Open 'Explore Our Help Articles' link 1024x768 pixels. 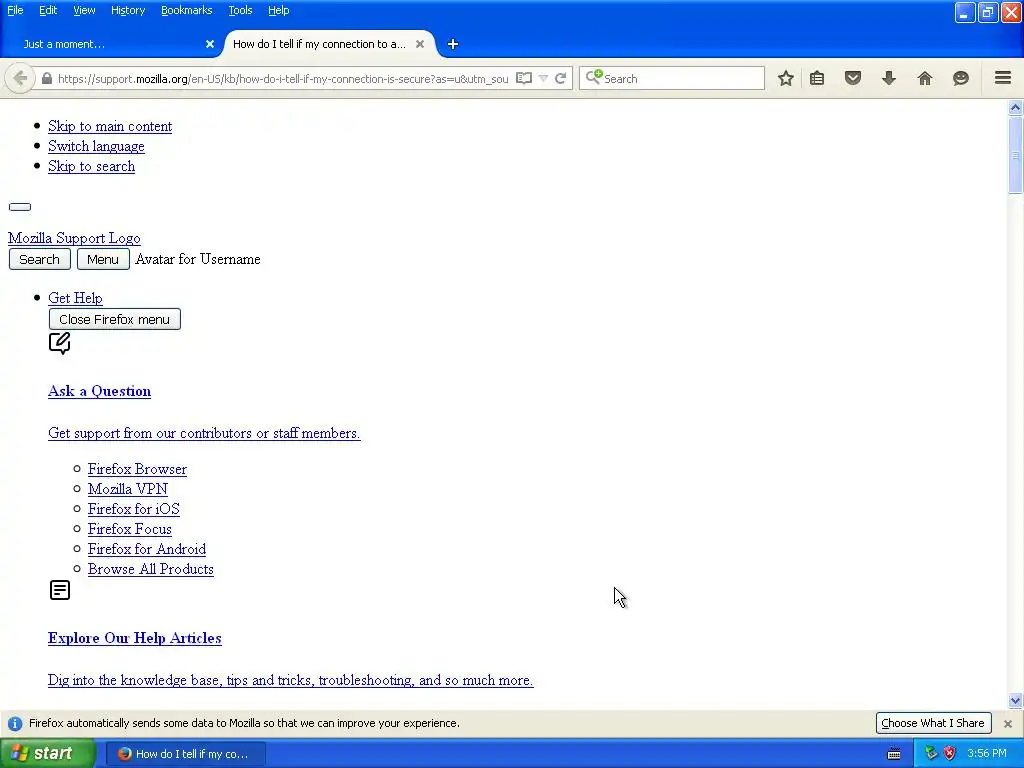pyautogui.click(x=135, y=638)
